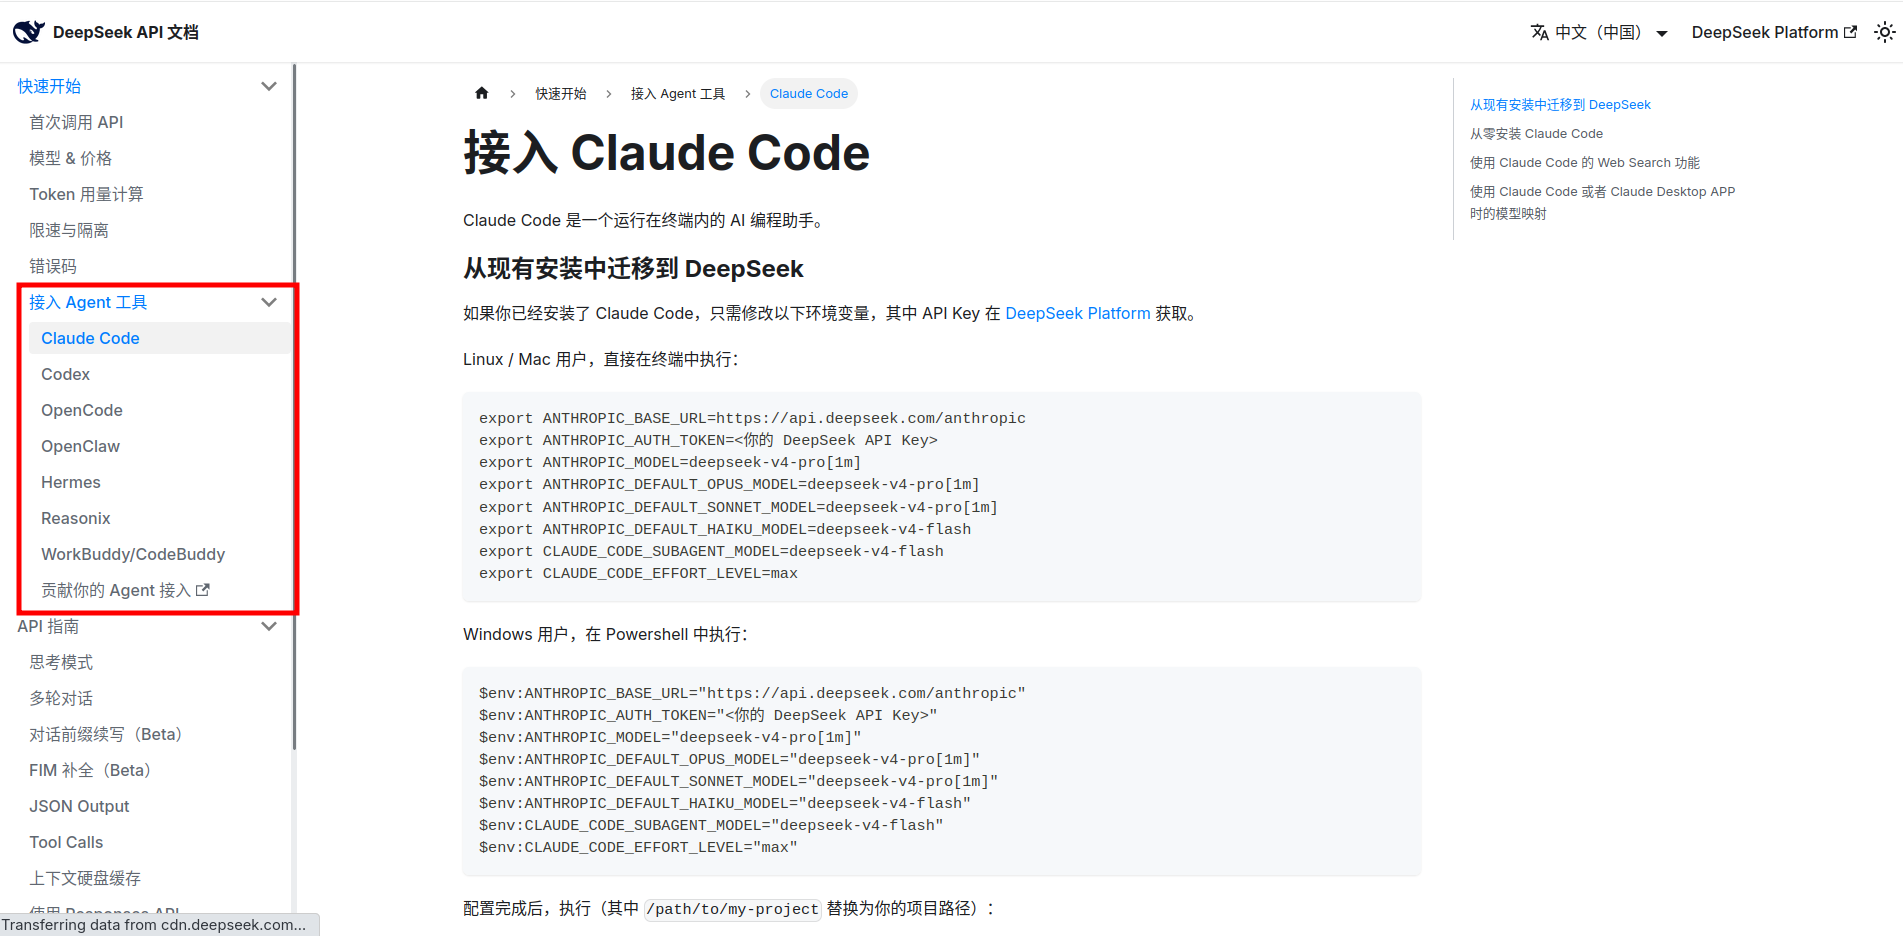Toggle the light/dark theme sun icon
The width and height of the screenshot is (1903, 936).
[x=1884, y=33]
